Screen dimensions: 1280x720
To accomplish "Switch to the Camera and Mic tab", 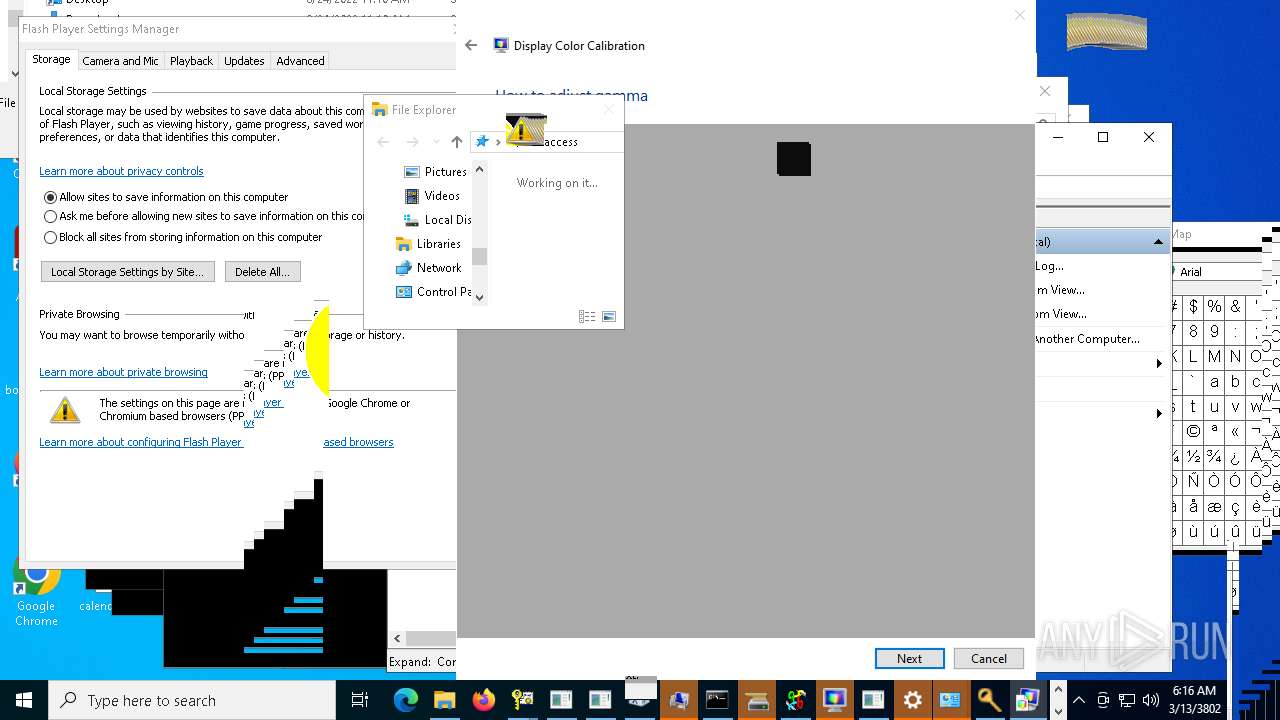I will tap(120, 61).
